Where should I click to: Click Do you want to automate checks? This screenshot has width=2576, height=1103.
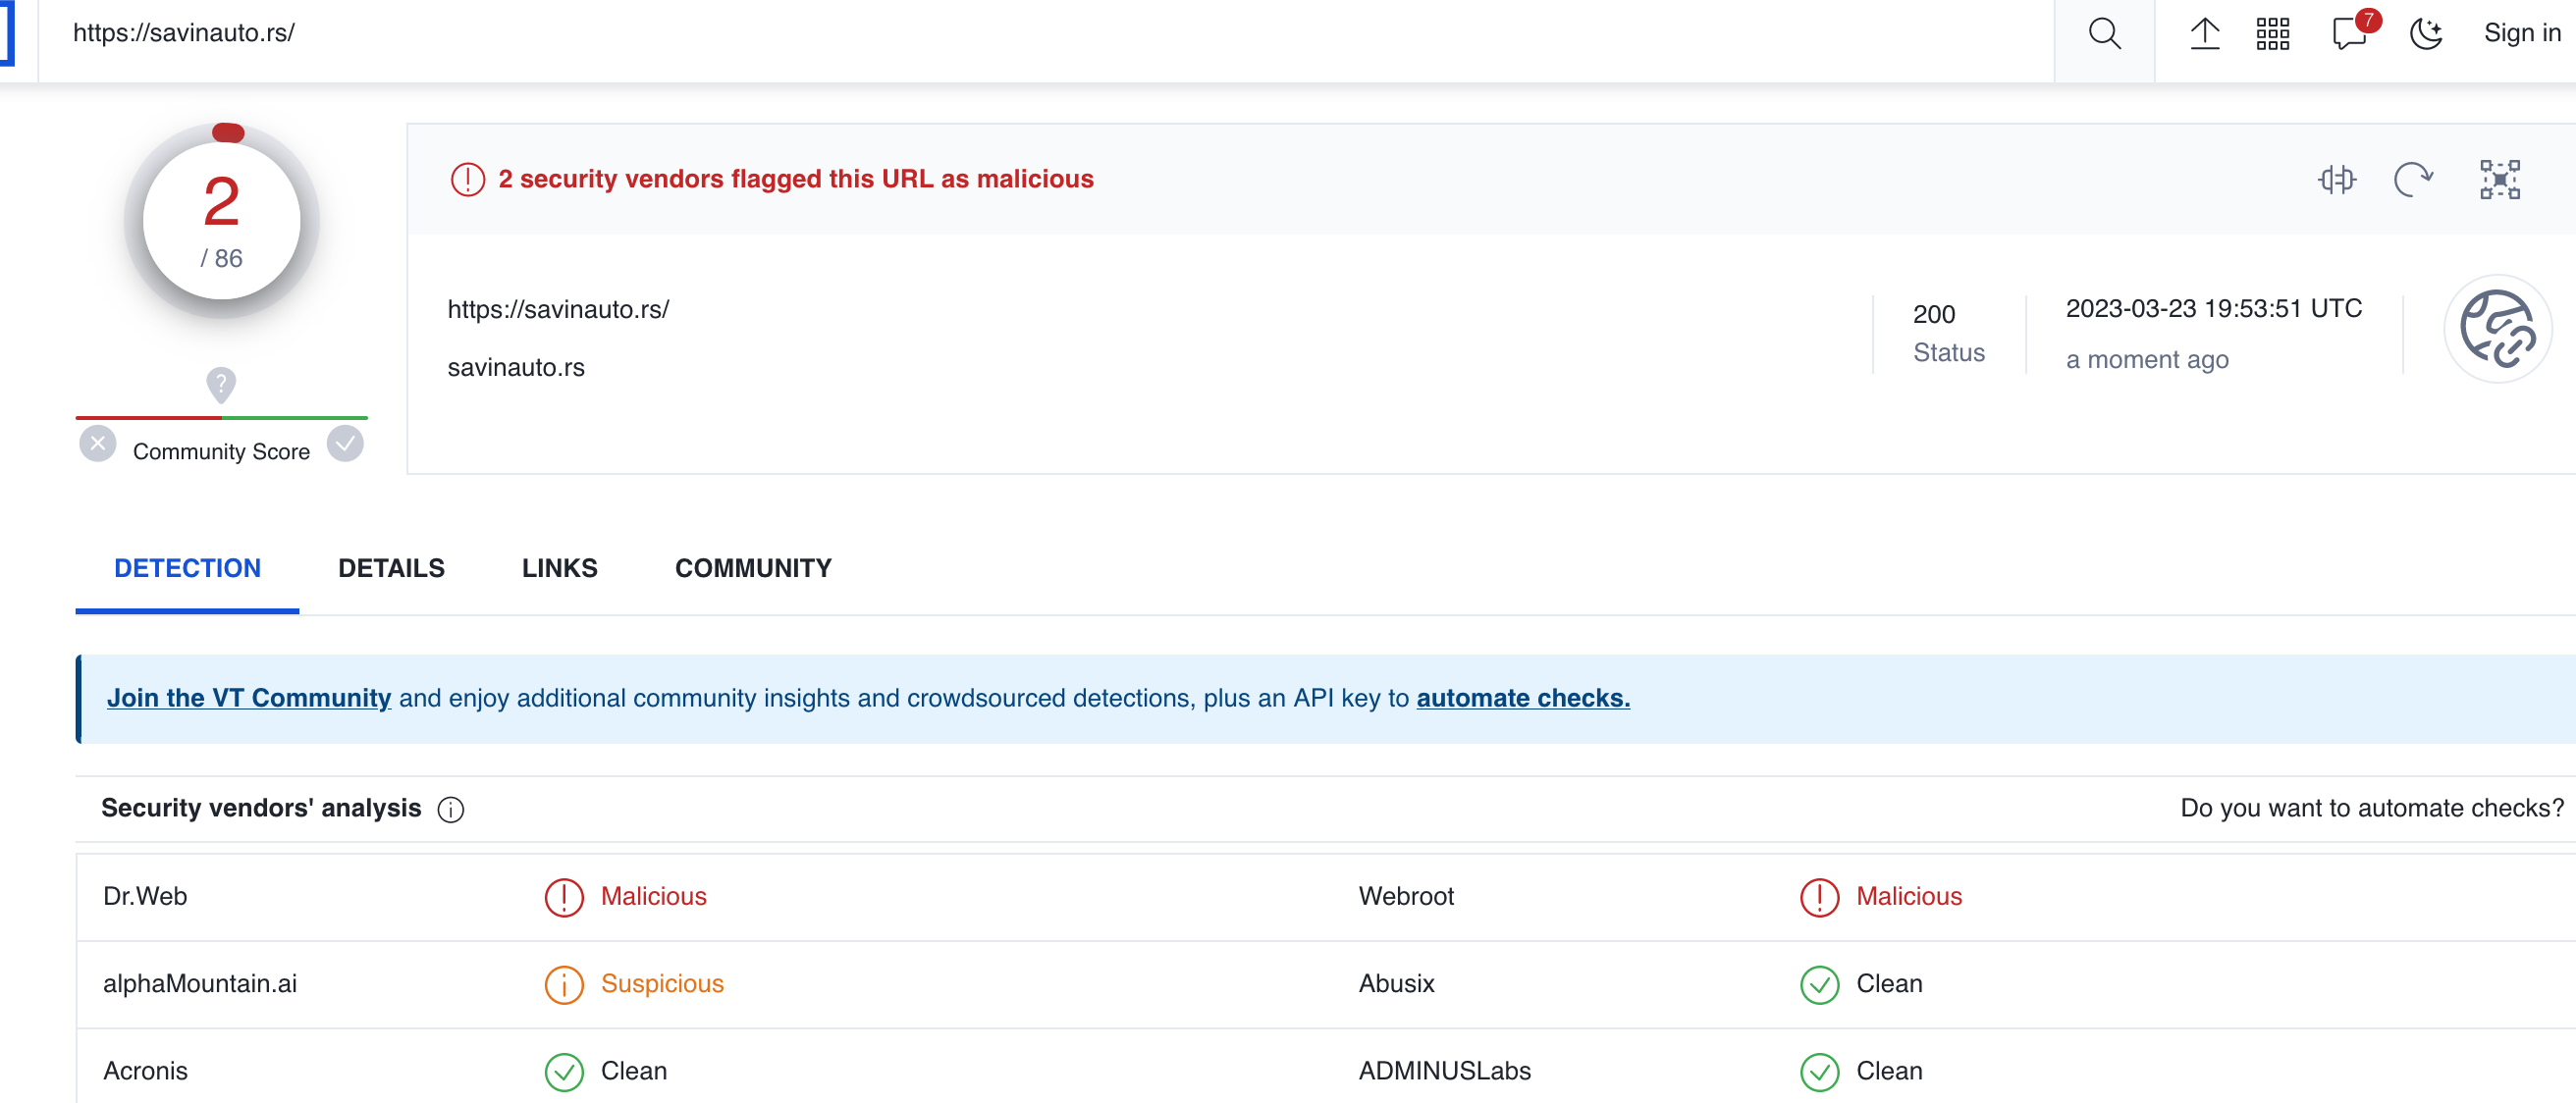click(2372, 808)
